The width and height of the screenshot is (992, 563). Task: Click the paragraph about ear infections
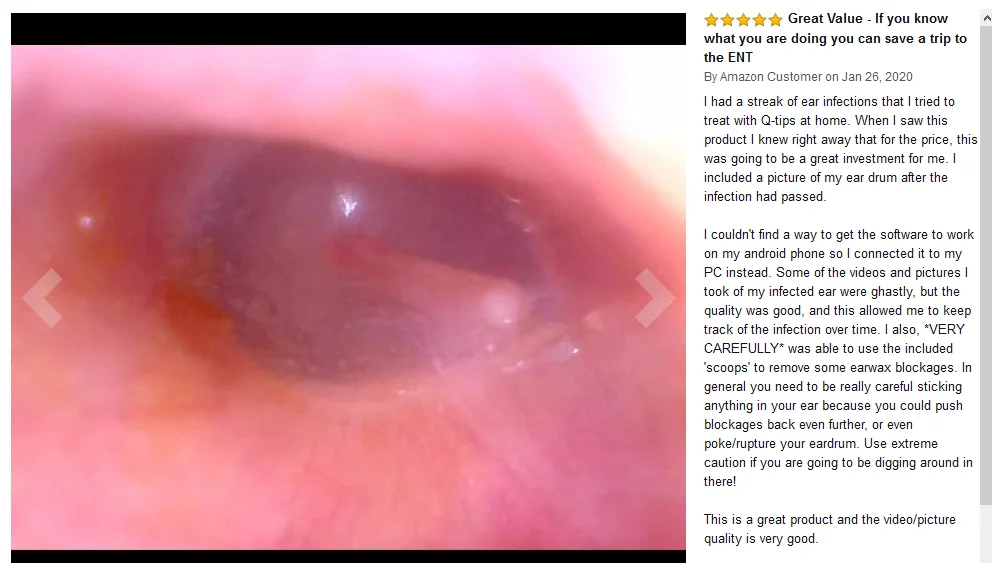[x=840, y=149]
